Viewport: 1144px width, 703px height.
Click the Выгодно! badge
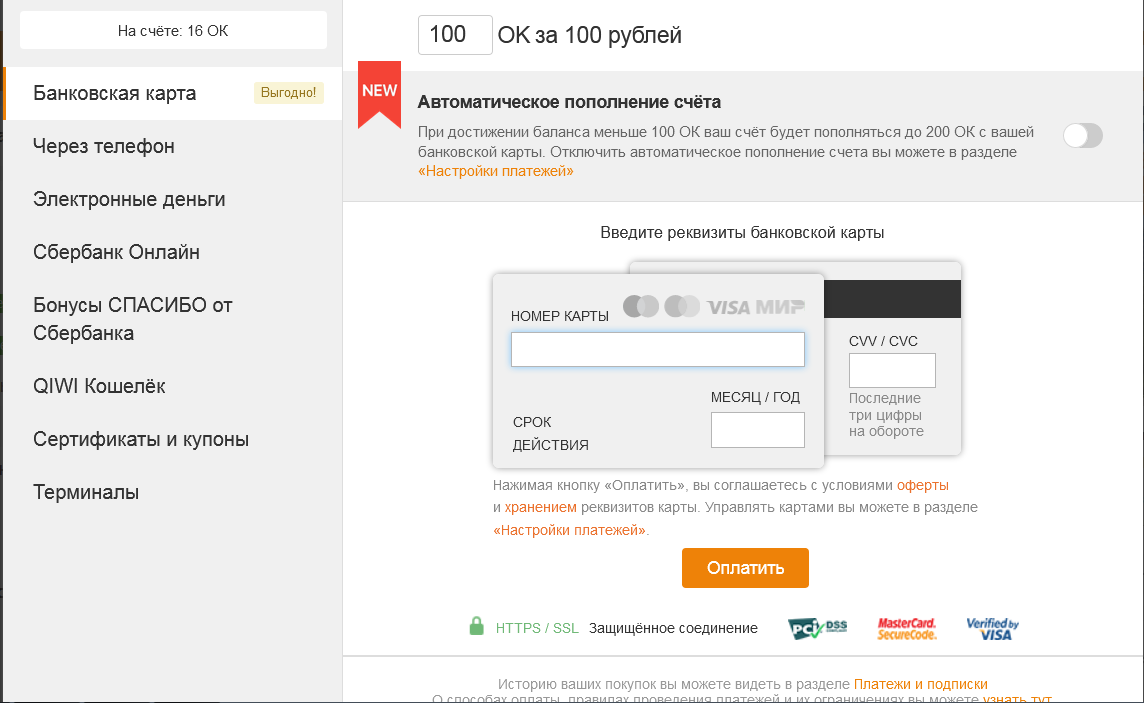click(288, 93)
